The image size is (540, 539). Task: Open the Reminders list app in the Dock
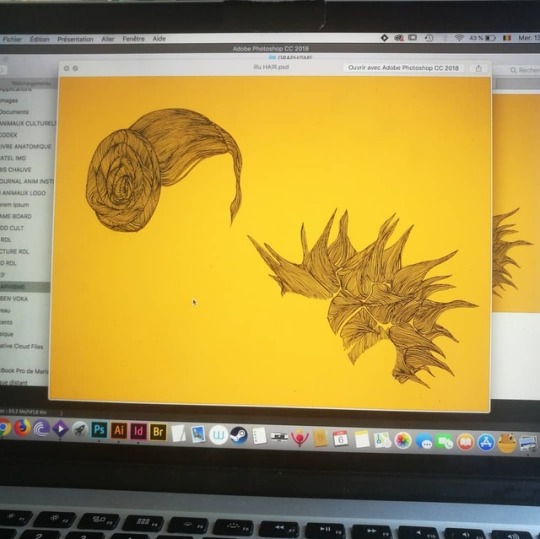259,436
